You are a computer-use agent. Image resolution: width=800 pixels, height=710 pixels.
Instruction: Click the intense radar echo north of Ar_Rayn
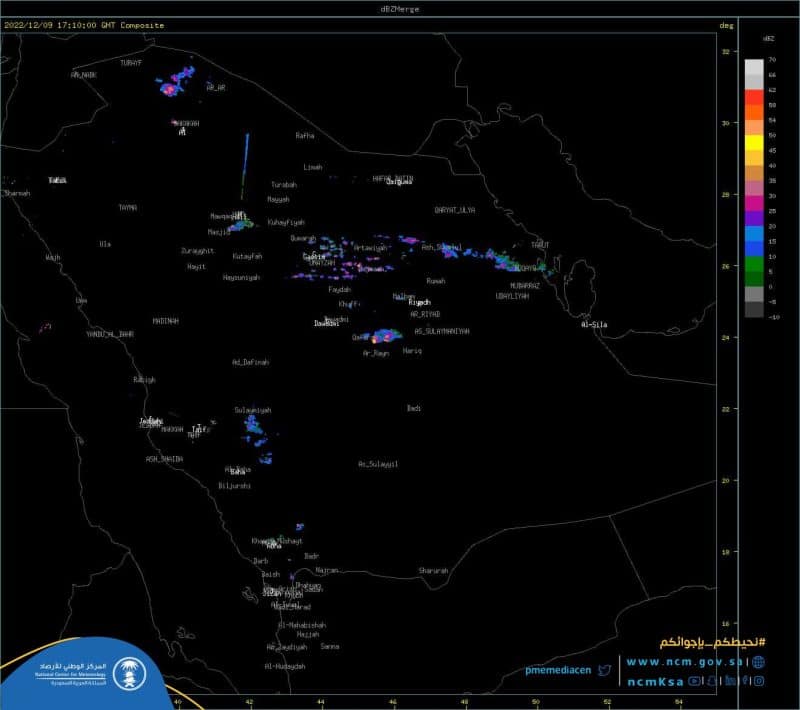coord(384,336)
